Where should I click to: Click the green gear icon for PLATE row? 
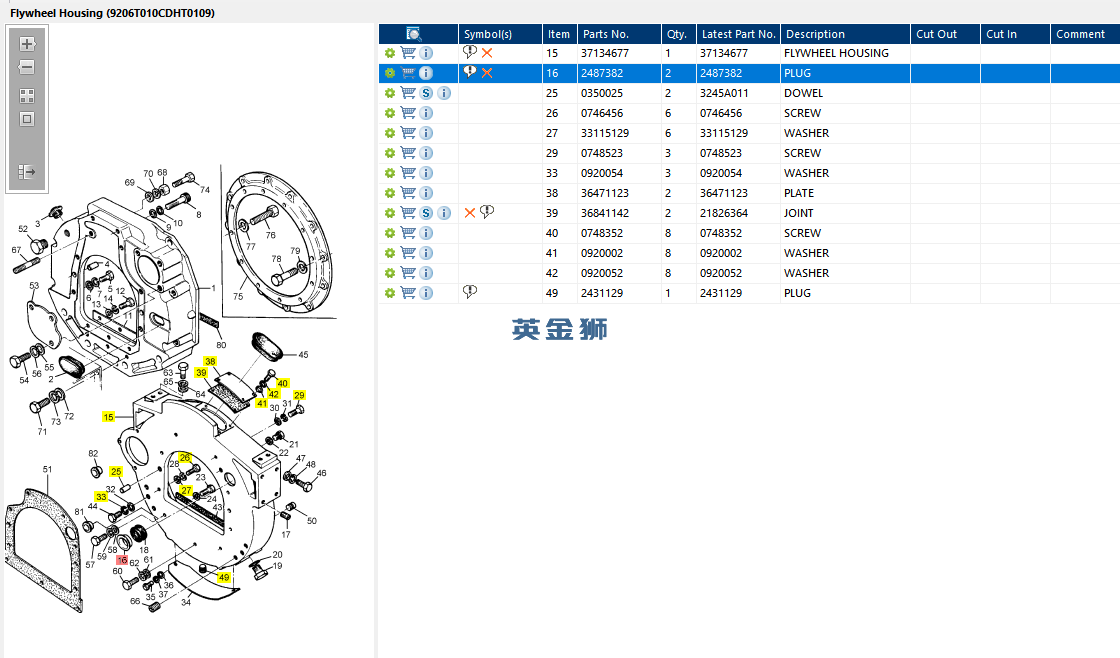(389, 193)
